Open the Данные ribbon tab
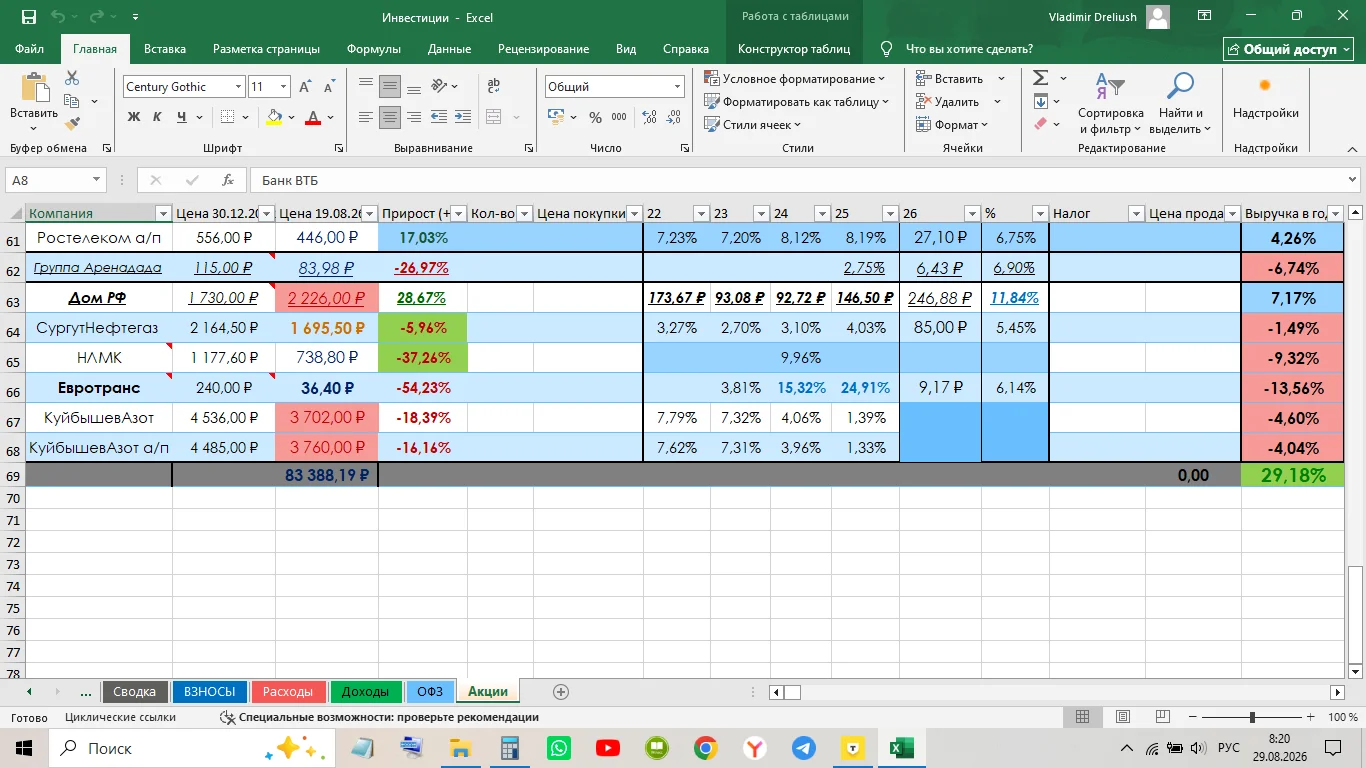This screenshot has width=1366, height=768. (x=449, y=49)
